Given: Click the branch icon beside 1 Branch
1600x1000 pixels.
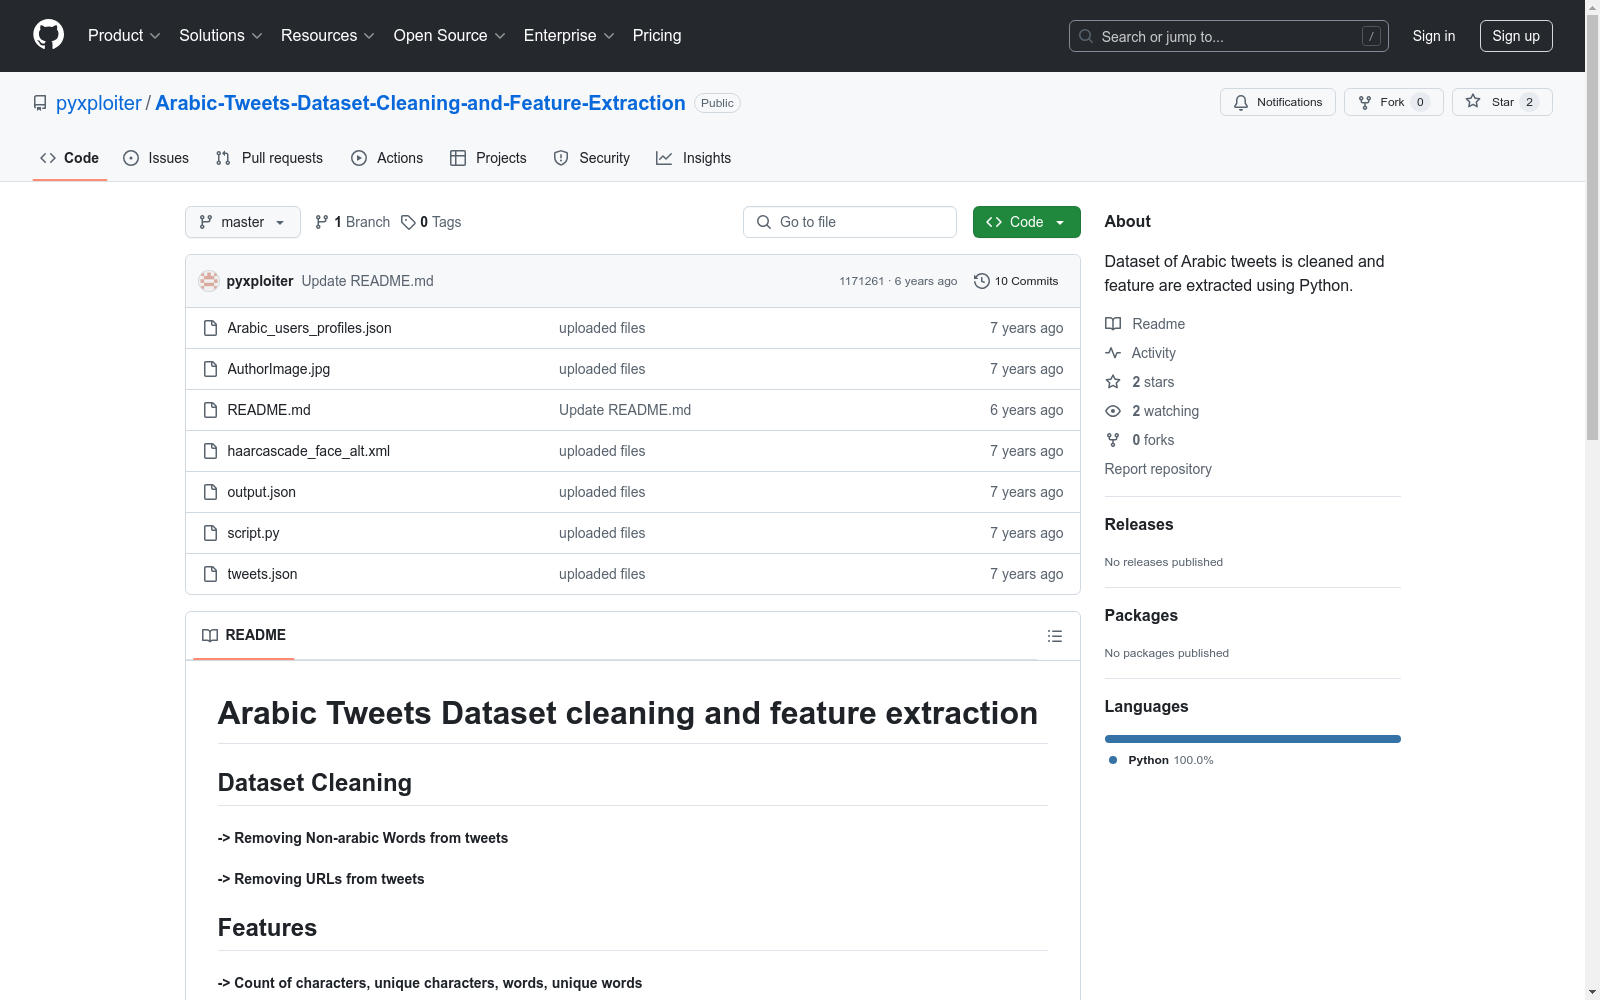Looking at the screenshot, I should 322,222.
